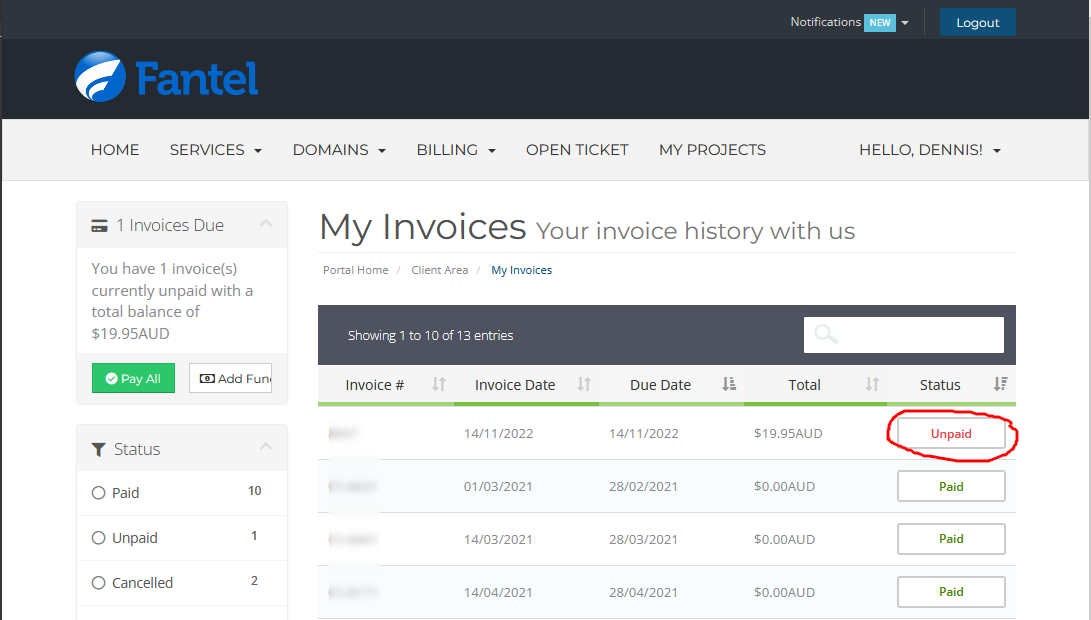Sort by Invoice Date column arrows

tap(584, 384)
